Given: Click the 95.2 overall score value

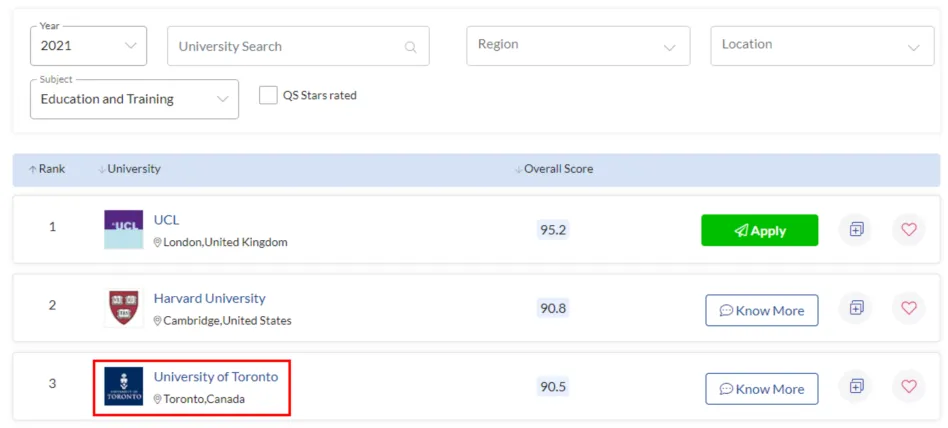Looking at the screenshot, I should 553,230.
